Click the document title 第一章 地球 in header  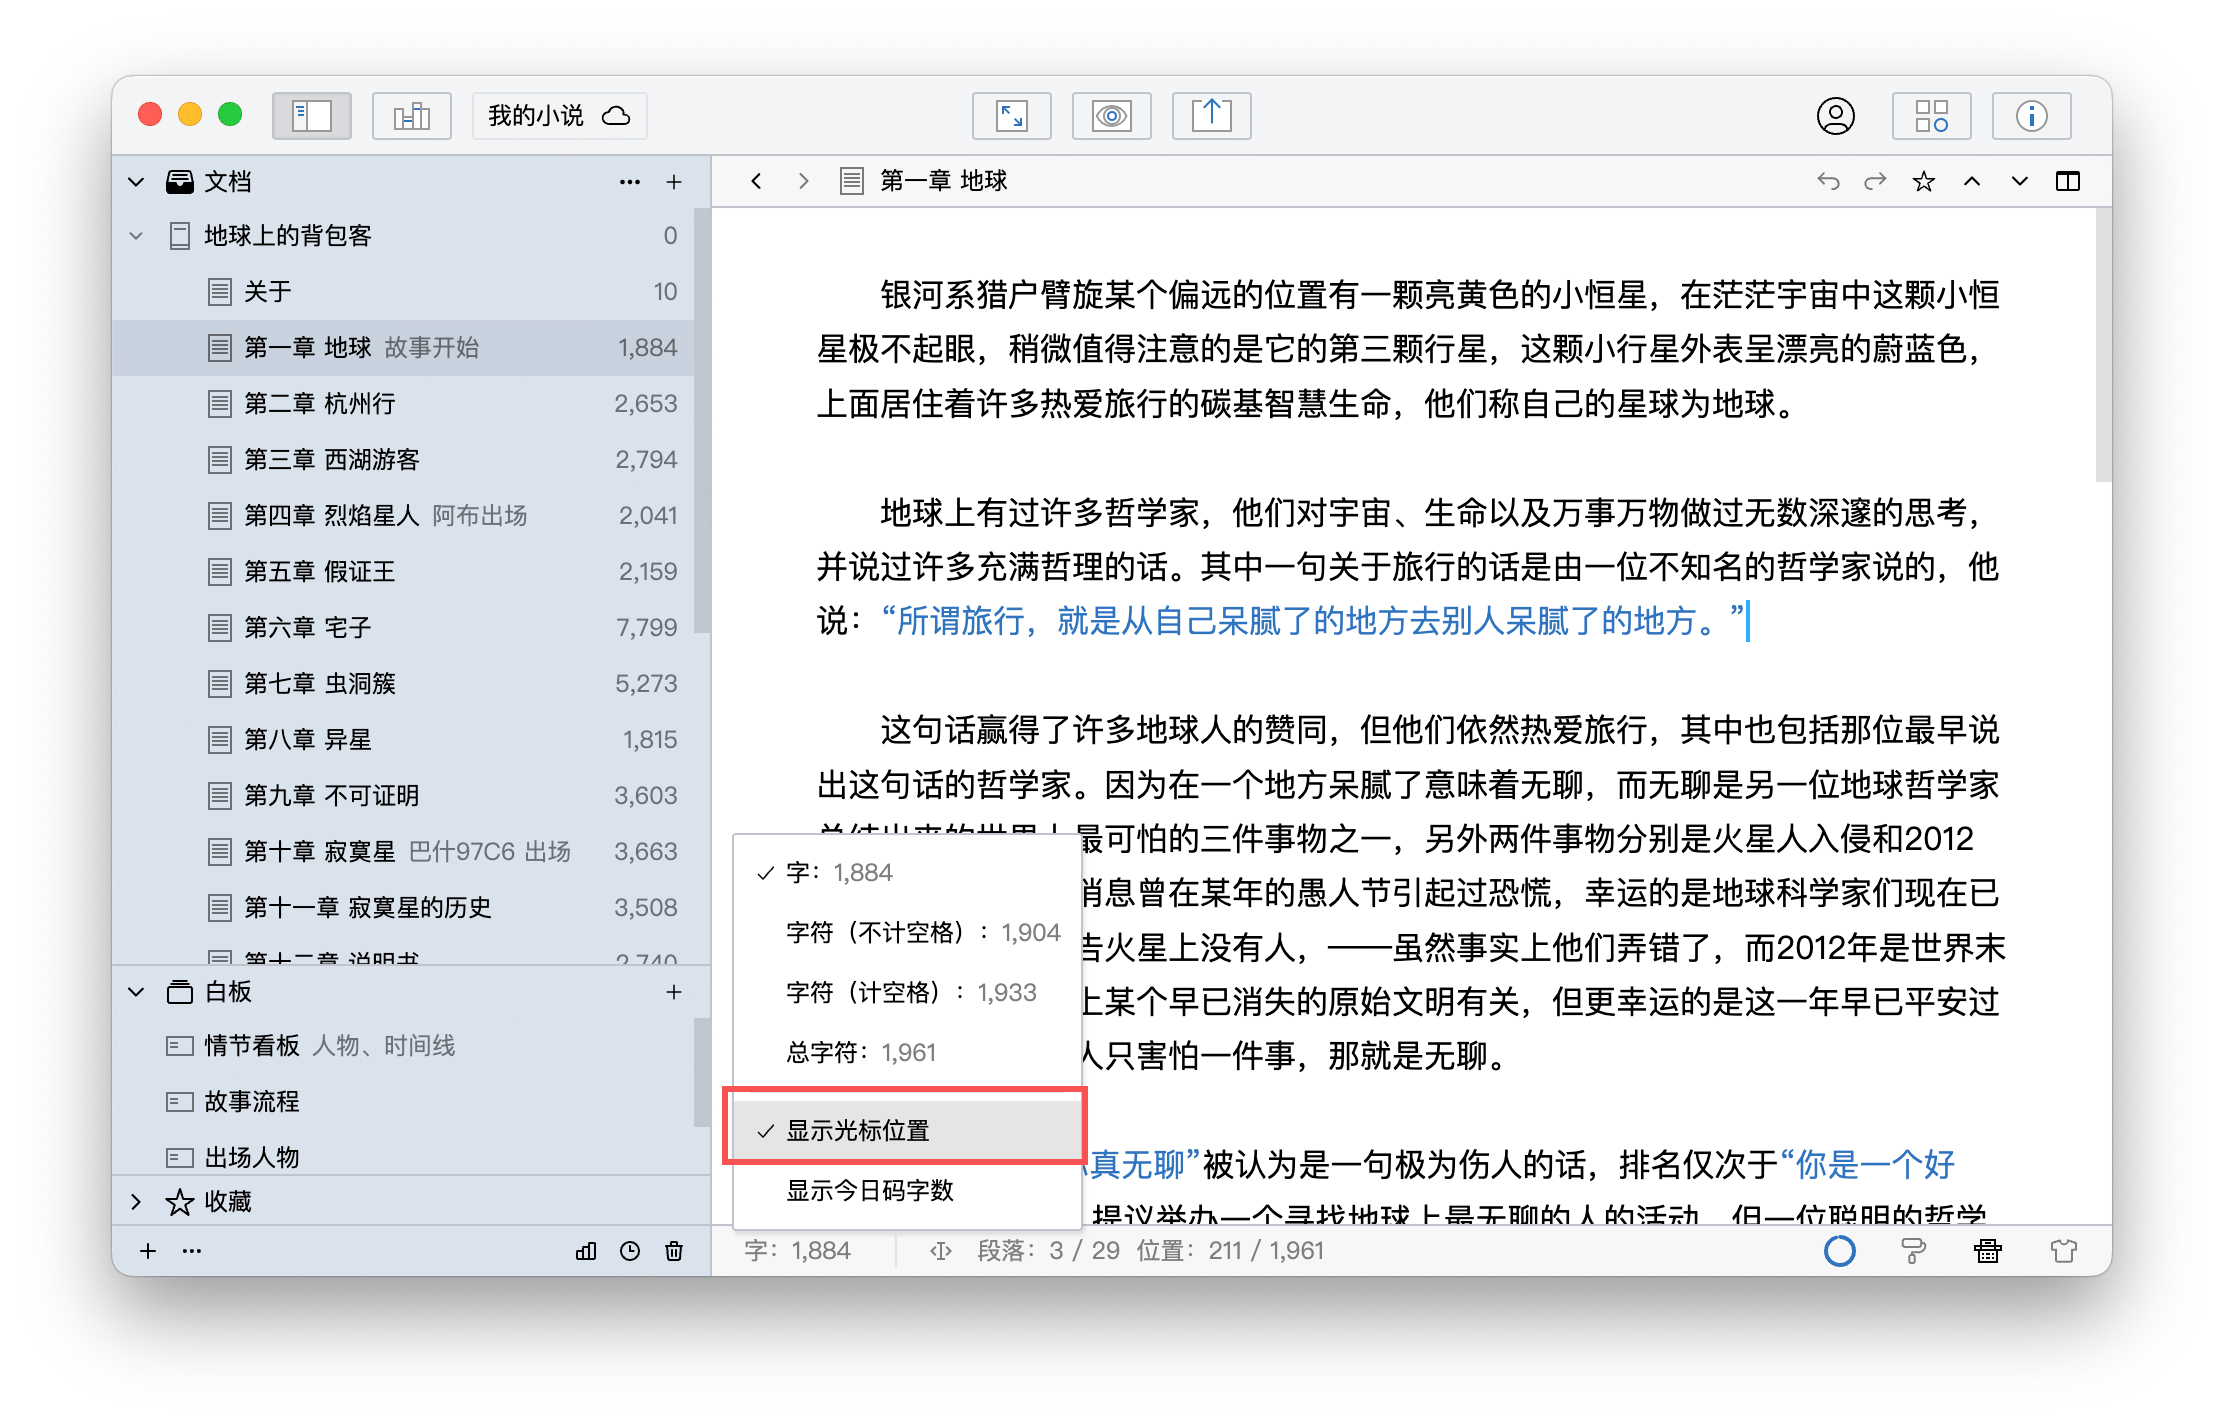[x=943, y=181]
